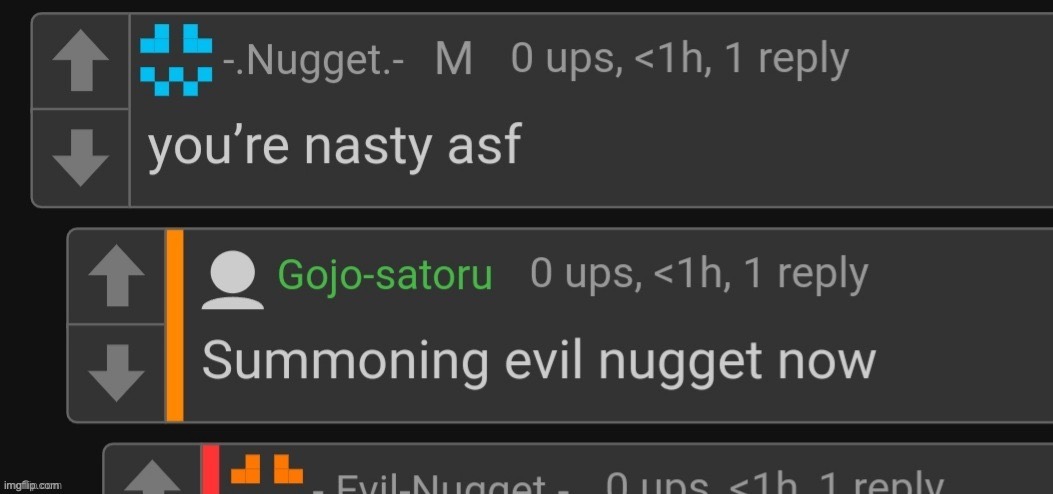Downvote the "you're nasty asf" comment
Image resolution: width=1053 pixels, height=494 pixels.
[81, 158]
